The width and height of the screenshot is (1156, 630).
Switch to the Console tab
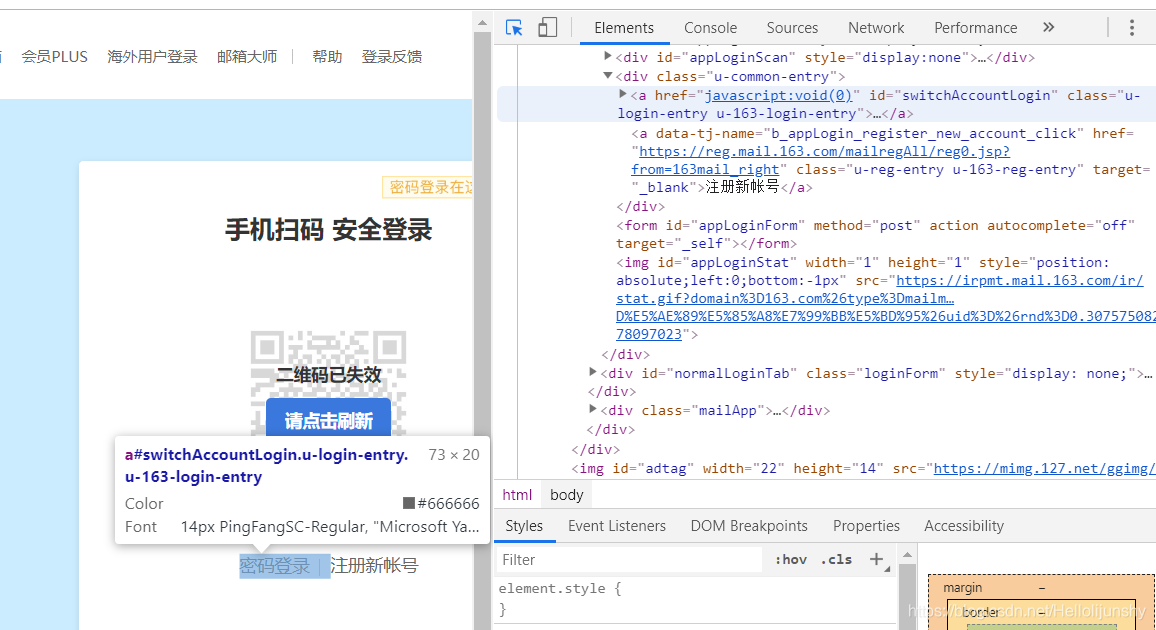710,28
